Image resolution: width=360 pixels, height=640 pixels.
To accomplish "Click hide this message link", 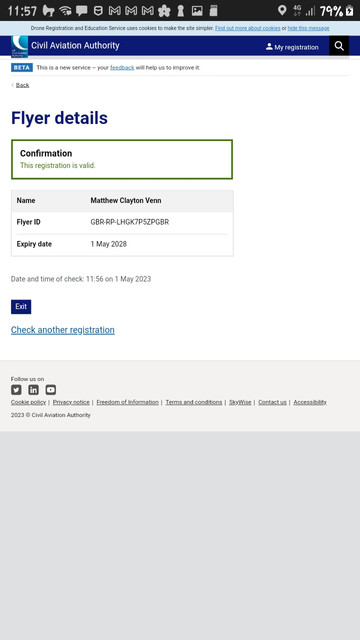I will coord(309,28).
